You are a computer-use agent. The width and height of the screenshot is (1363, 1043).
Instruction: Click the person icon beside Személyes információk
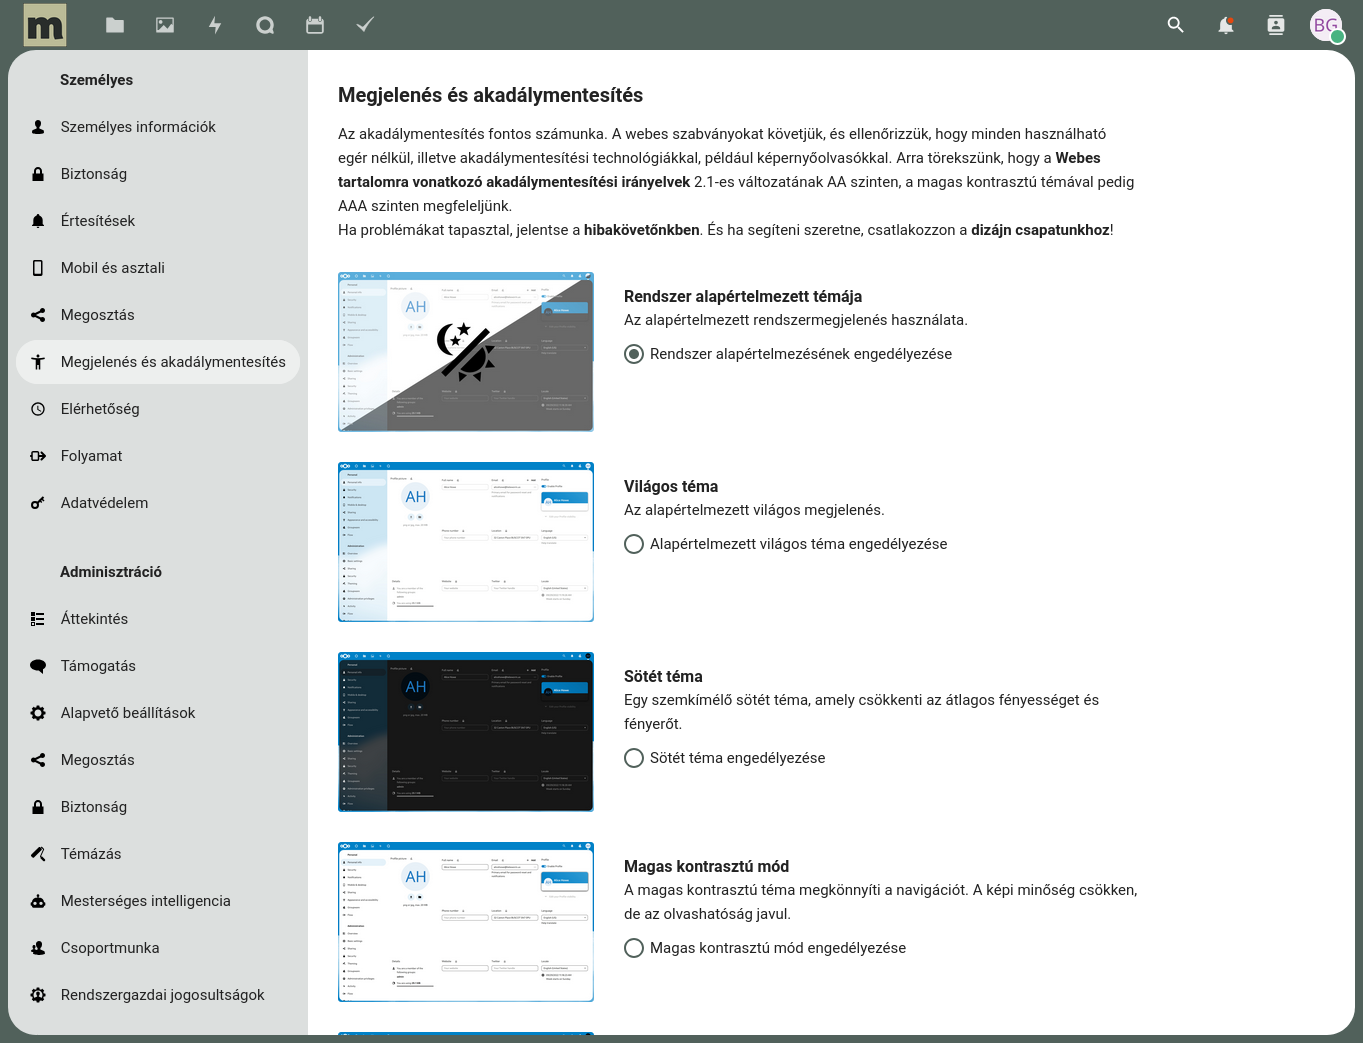click(x=38, y=127)
